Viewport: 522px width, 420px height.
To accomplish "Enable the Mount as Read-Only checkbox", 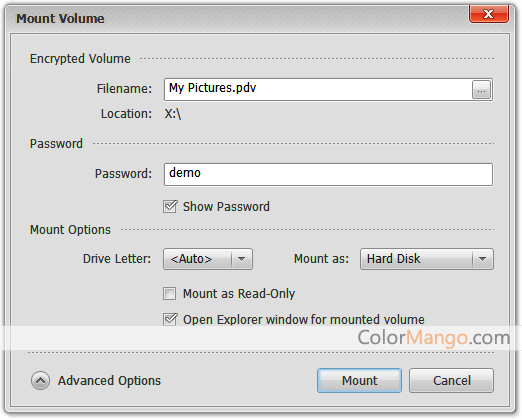I will (170, 294).
